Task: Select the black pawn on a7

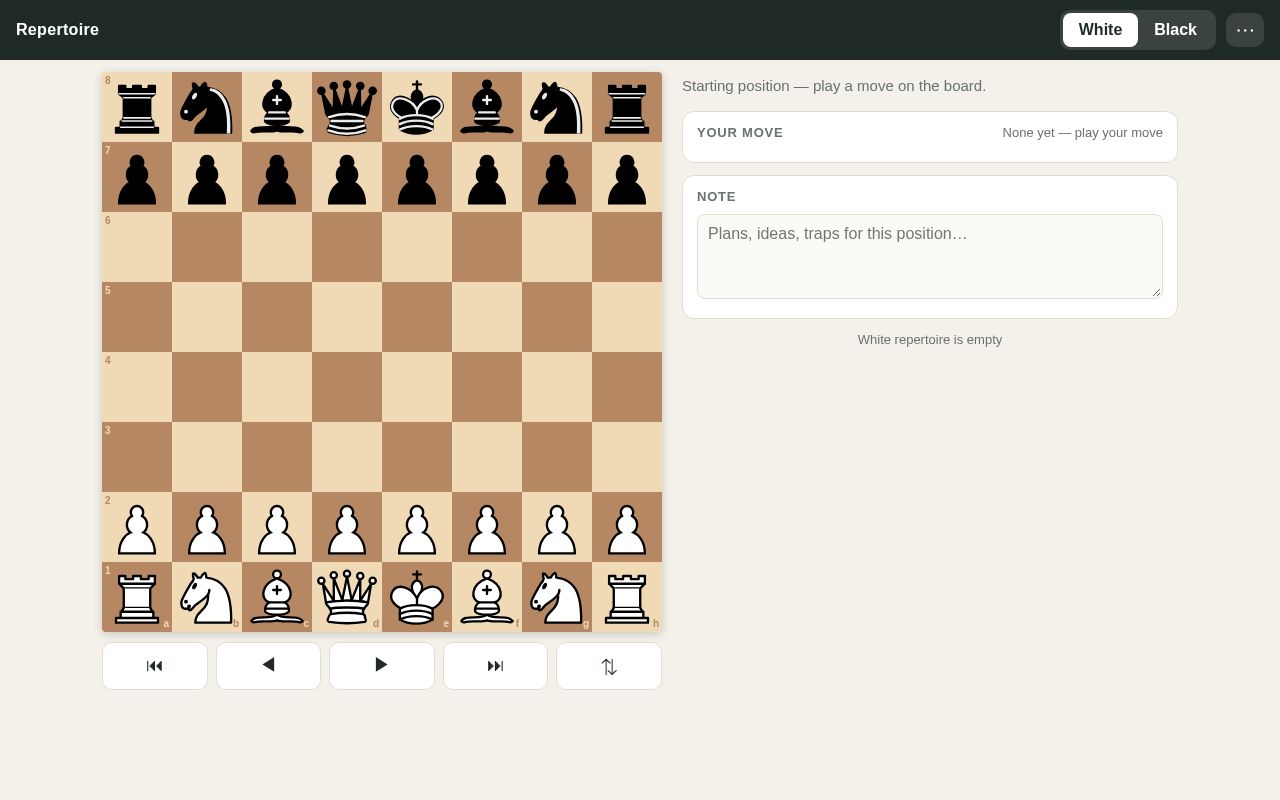Action: point(137,177)
